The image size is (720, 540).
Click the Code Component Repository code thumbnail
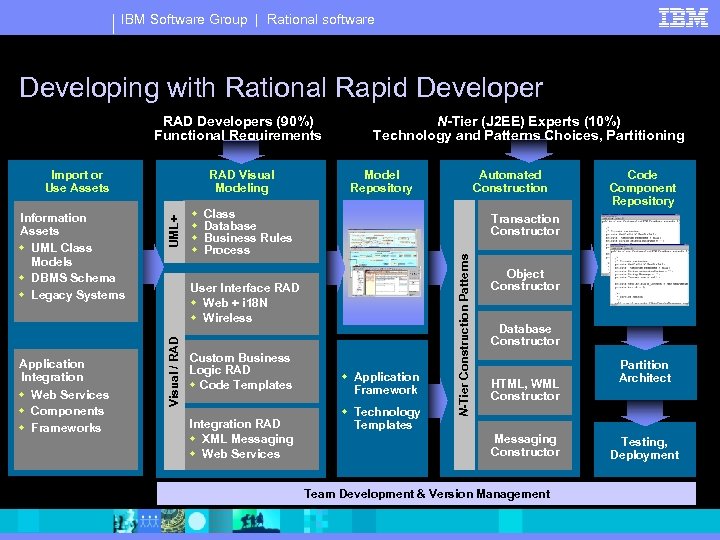point(645,260)
